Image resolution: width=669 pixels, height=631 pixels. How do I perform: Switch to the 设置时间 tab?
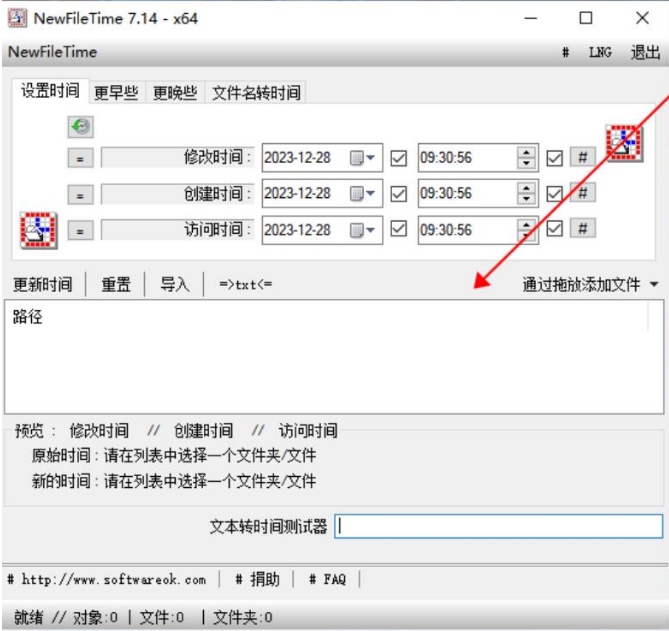(50, 91)
